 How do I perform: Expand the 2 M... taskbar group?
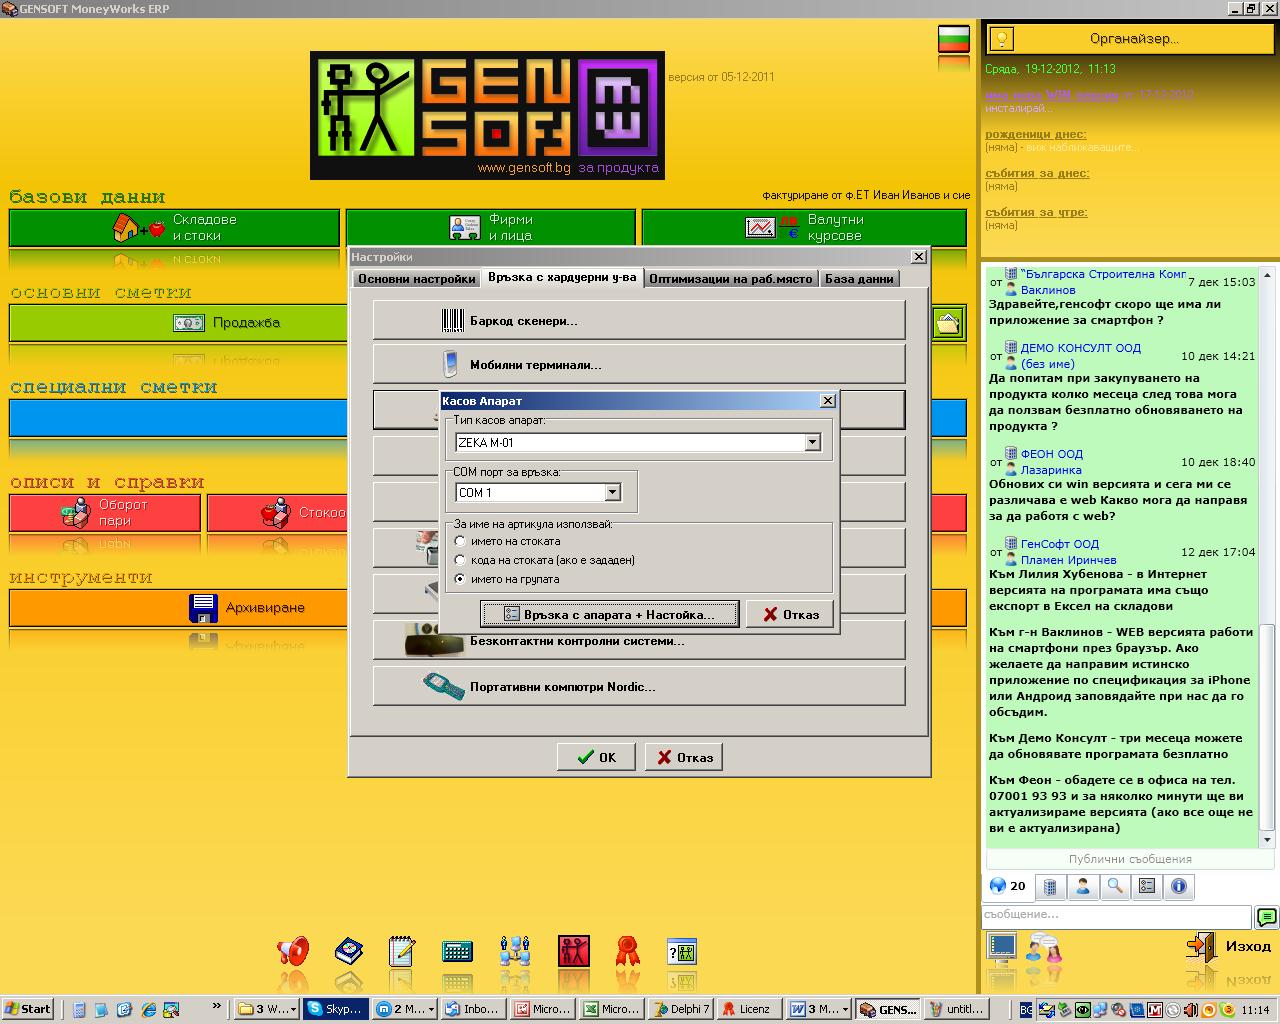click(406, 1009)
